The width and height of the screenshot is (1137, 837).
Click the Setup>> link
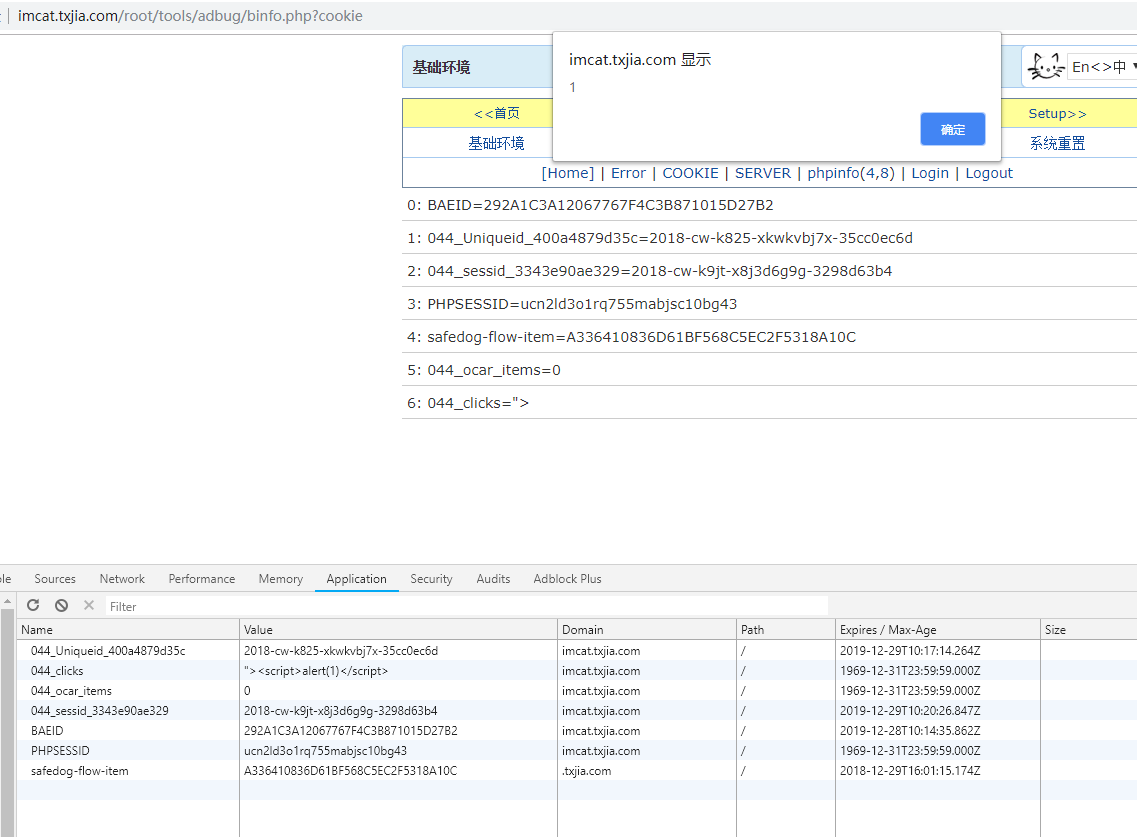[1057, 114]
